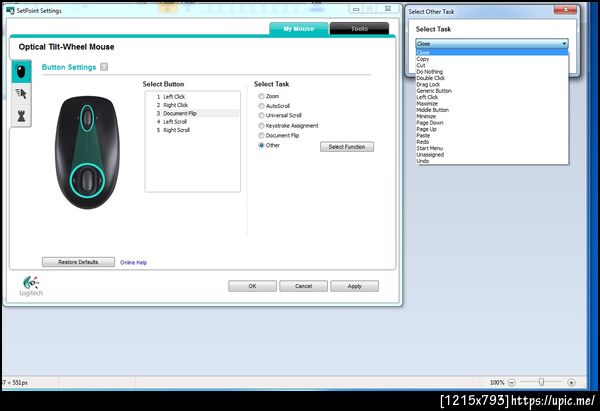Open the game settings chess-piece icon
Viewport: 600px width, 411px height.
coord(21,116)
